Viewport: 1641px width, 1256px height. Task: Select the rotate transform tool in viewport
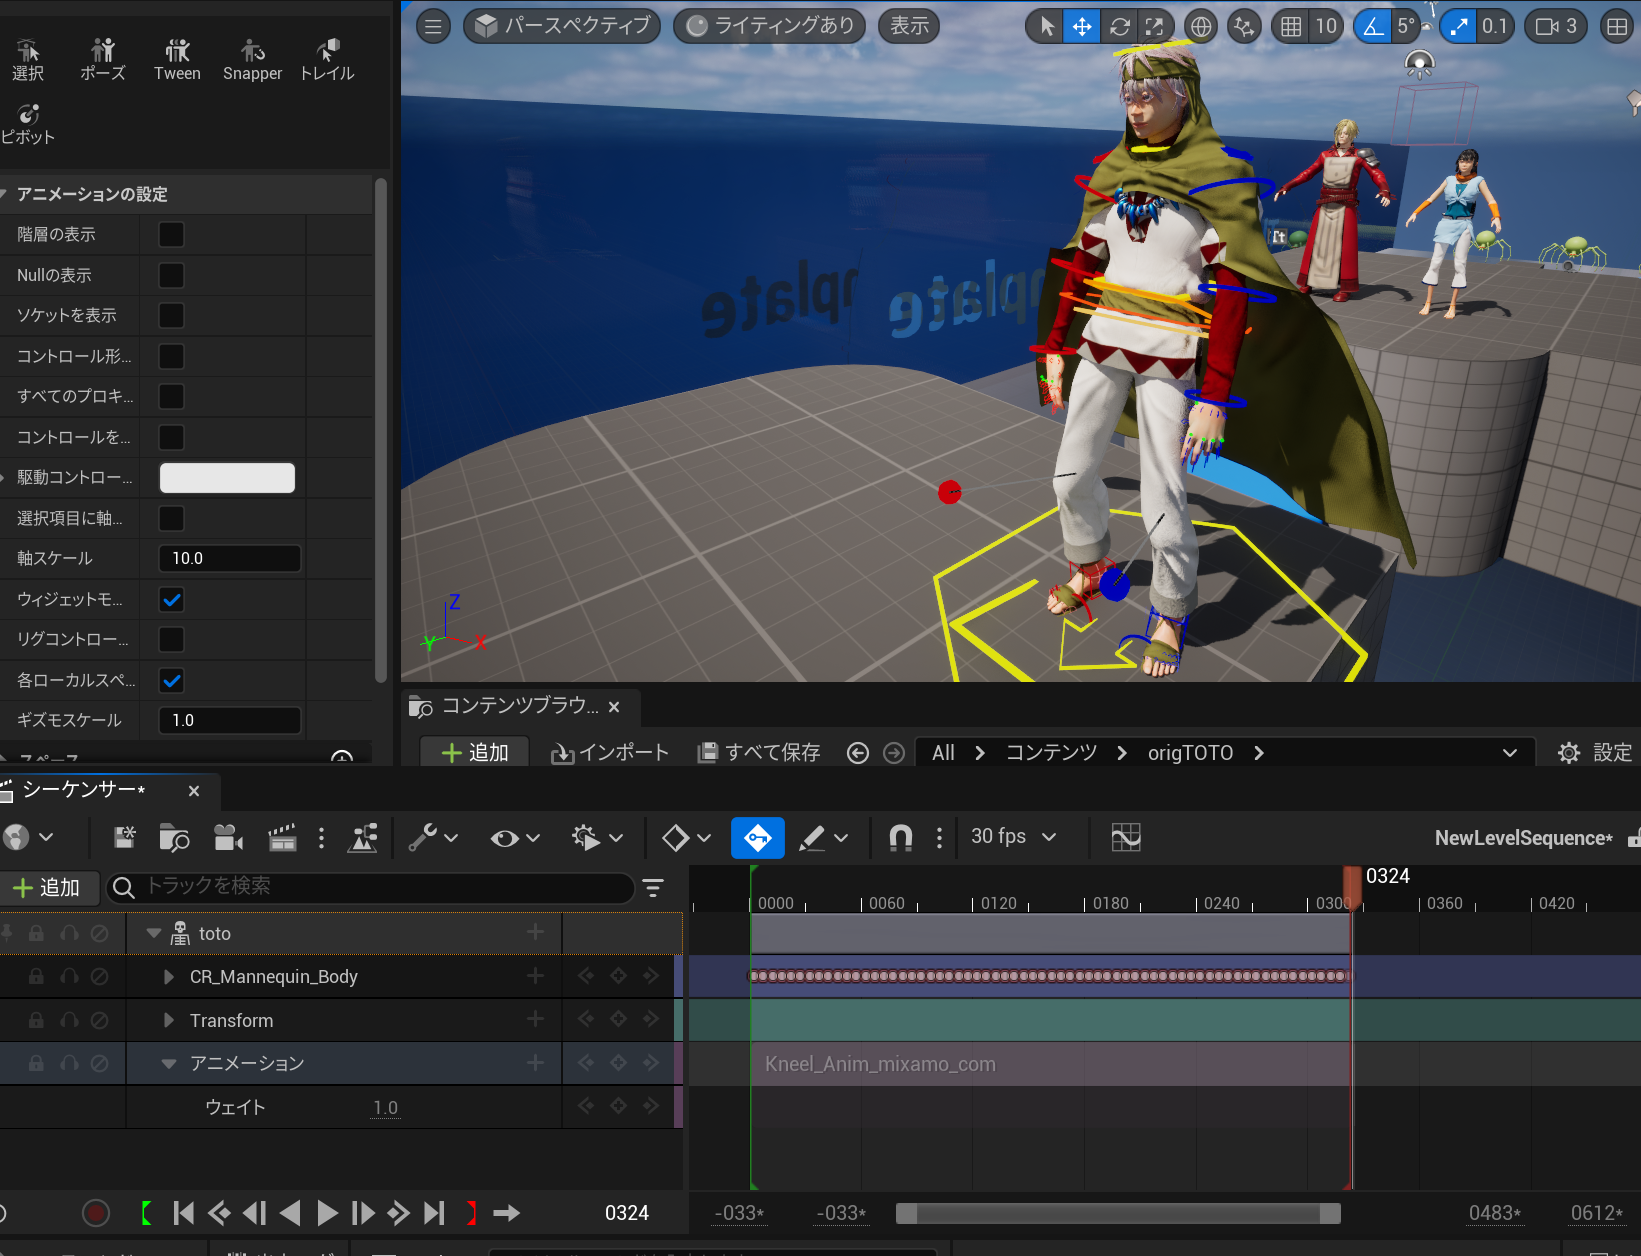click(1119, 26)
